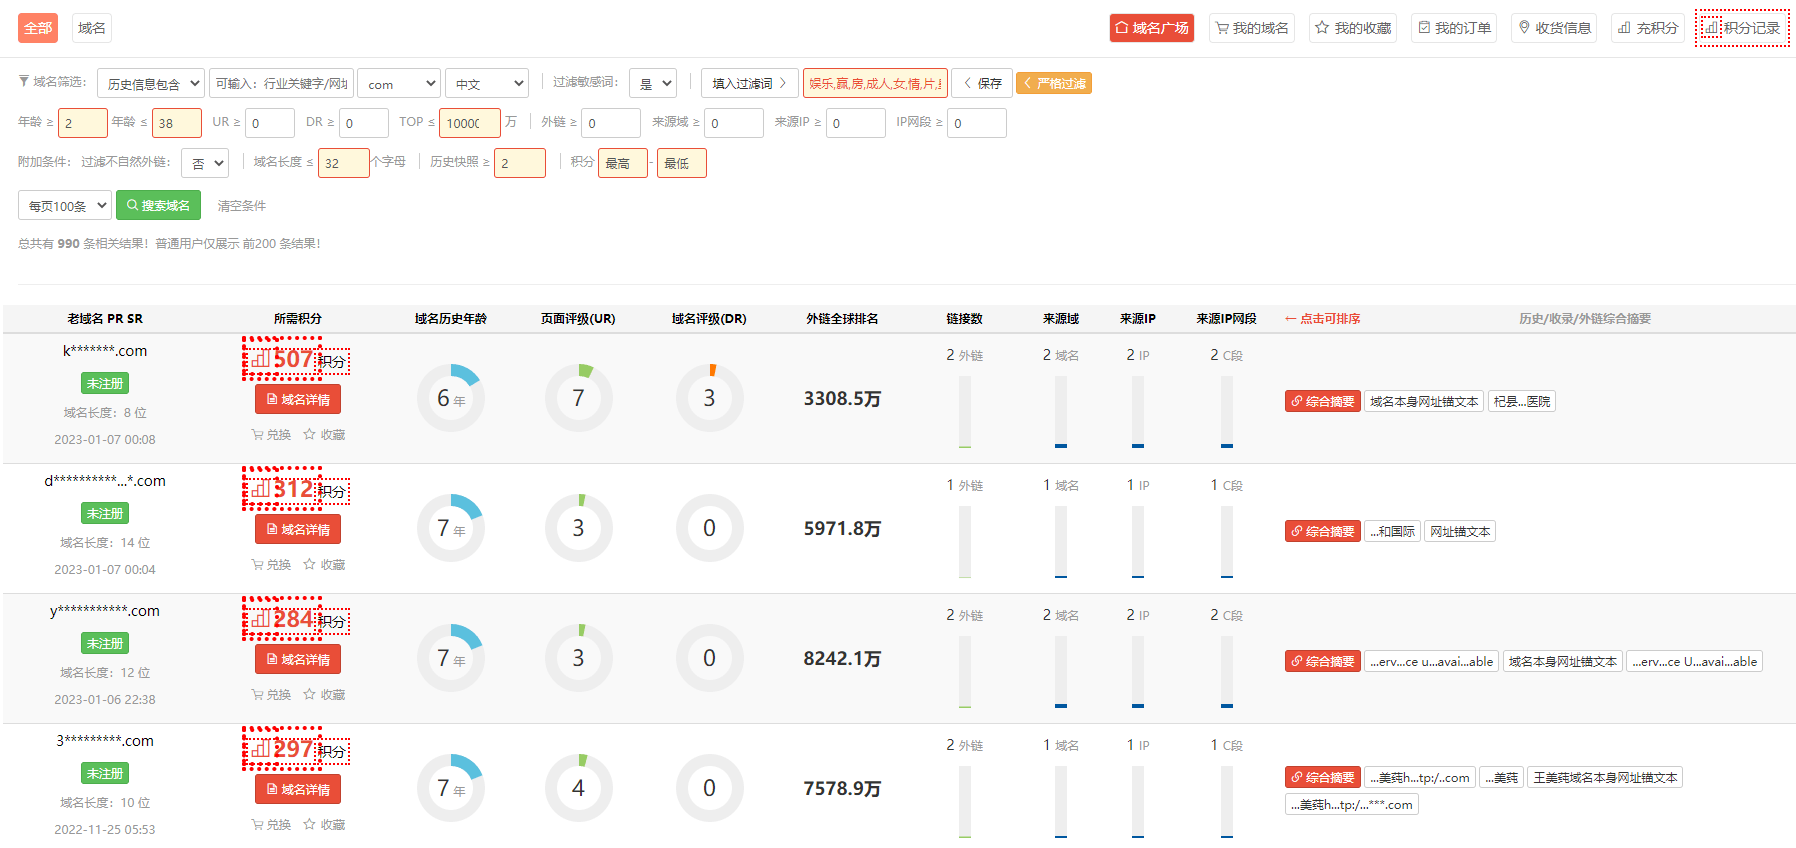This screenshot has height=848, width=1796.
Task: Click the 严格过滤 orange button
Action: tap(1054, 83)
